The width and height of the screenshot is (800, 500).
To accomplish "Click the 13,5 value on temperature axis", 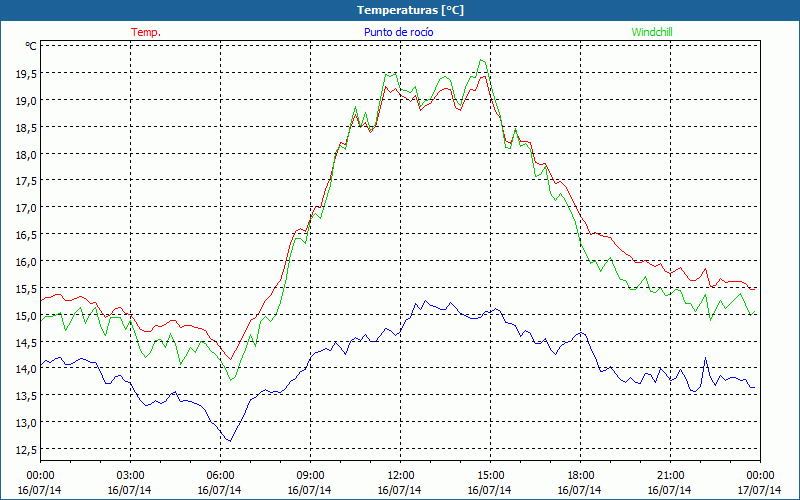I will 26,396.
